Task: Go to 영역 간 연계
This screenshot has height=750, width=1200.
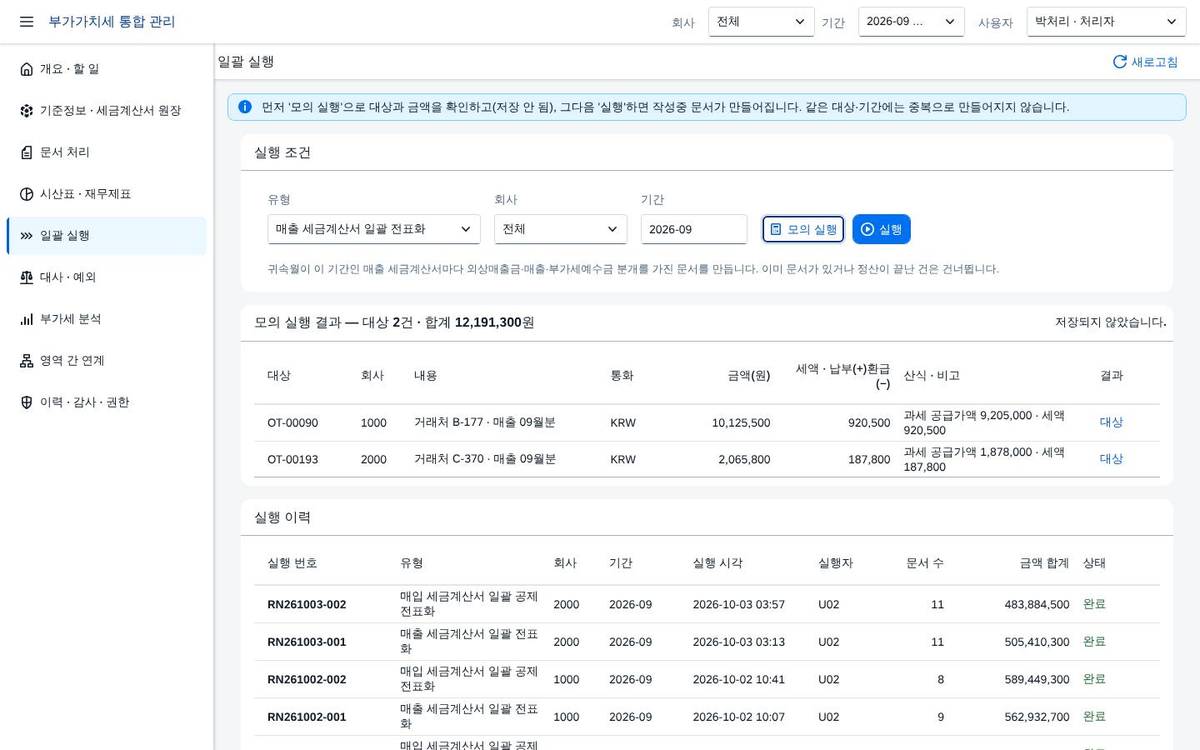Action: [x=106, y=361]
